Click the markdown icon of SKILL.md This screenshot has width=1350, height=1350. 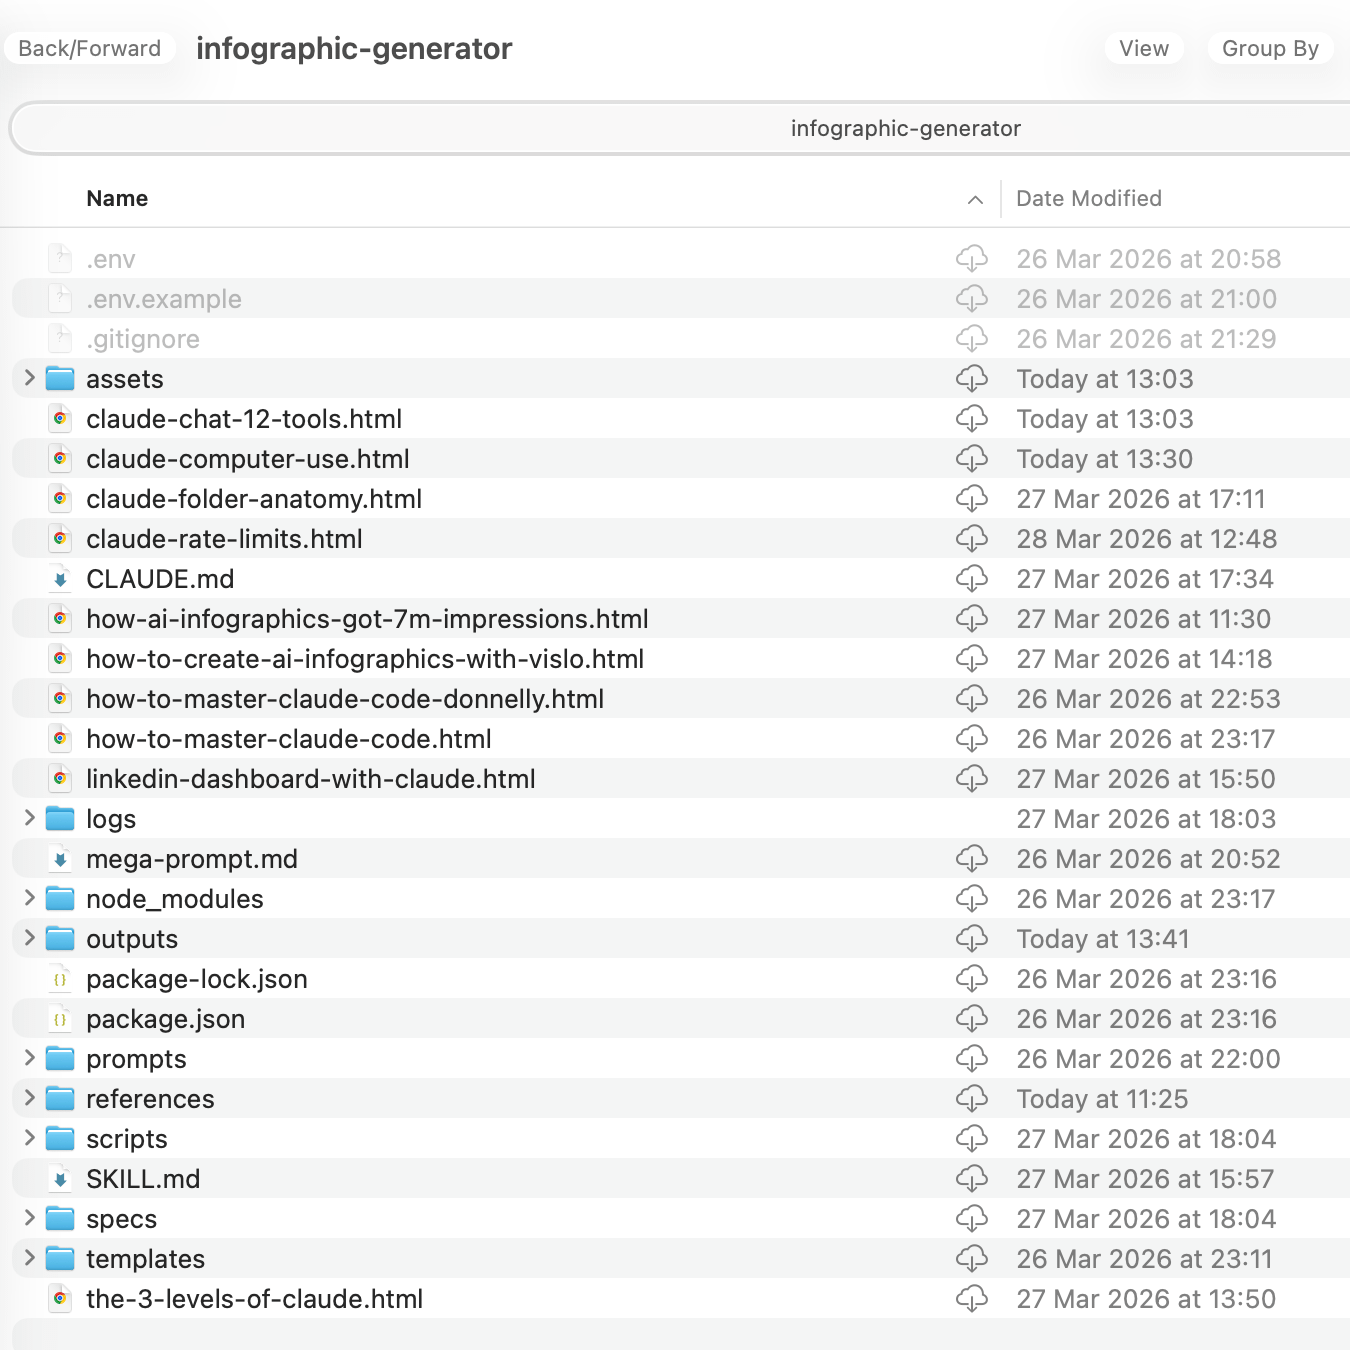pos(60,1179)
